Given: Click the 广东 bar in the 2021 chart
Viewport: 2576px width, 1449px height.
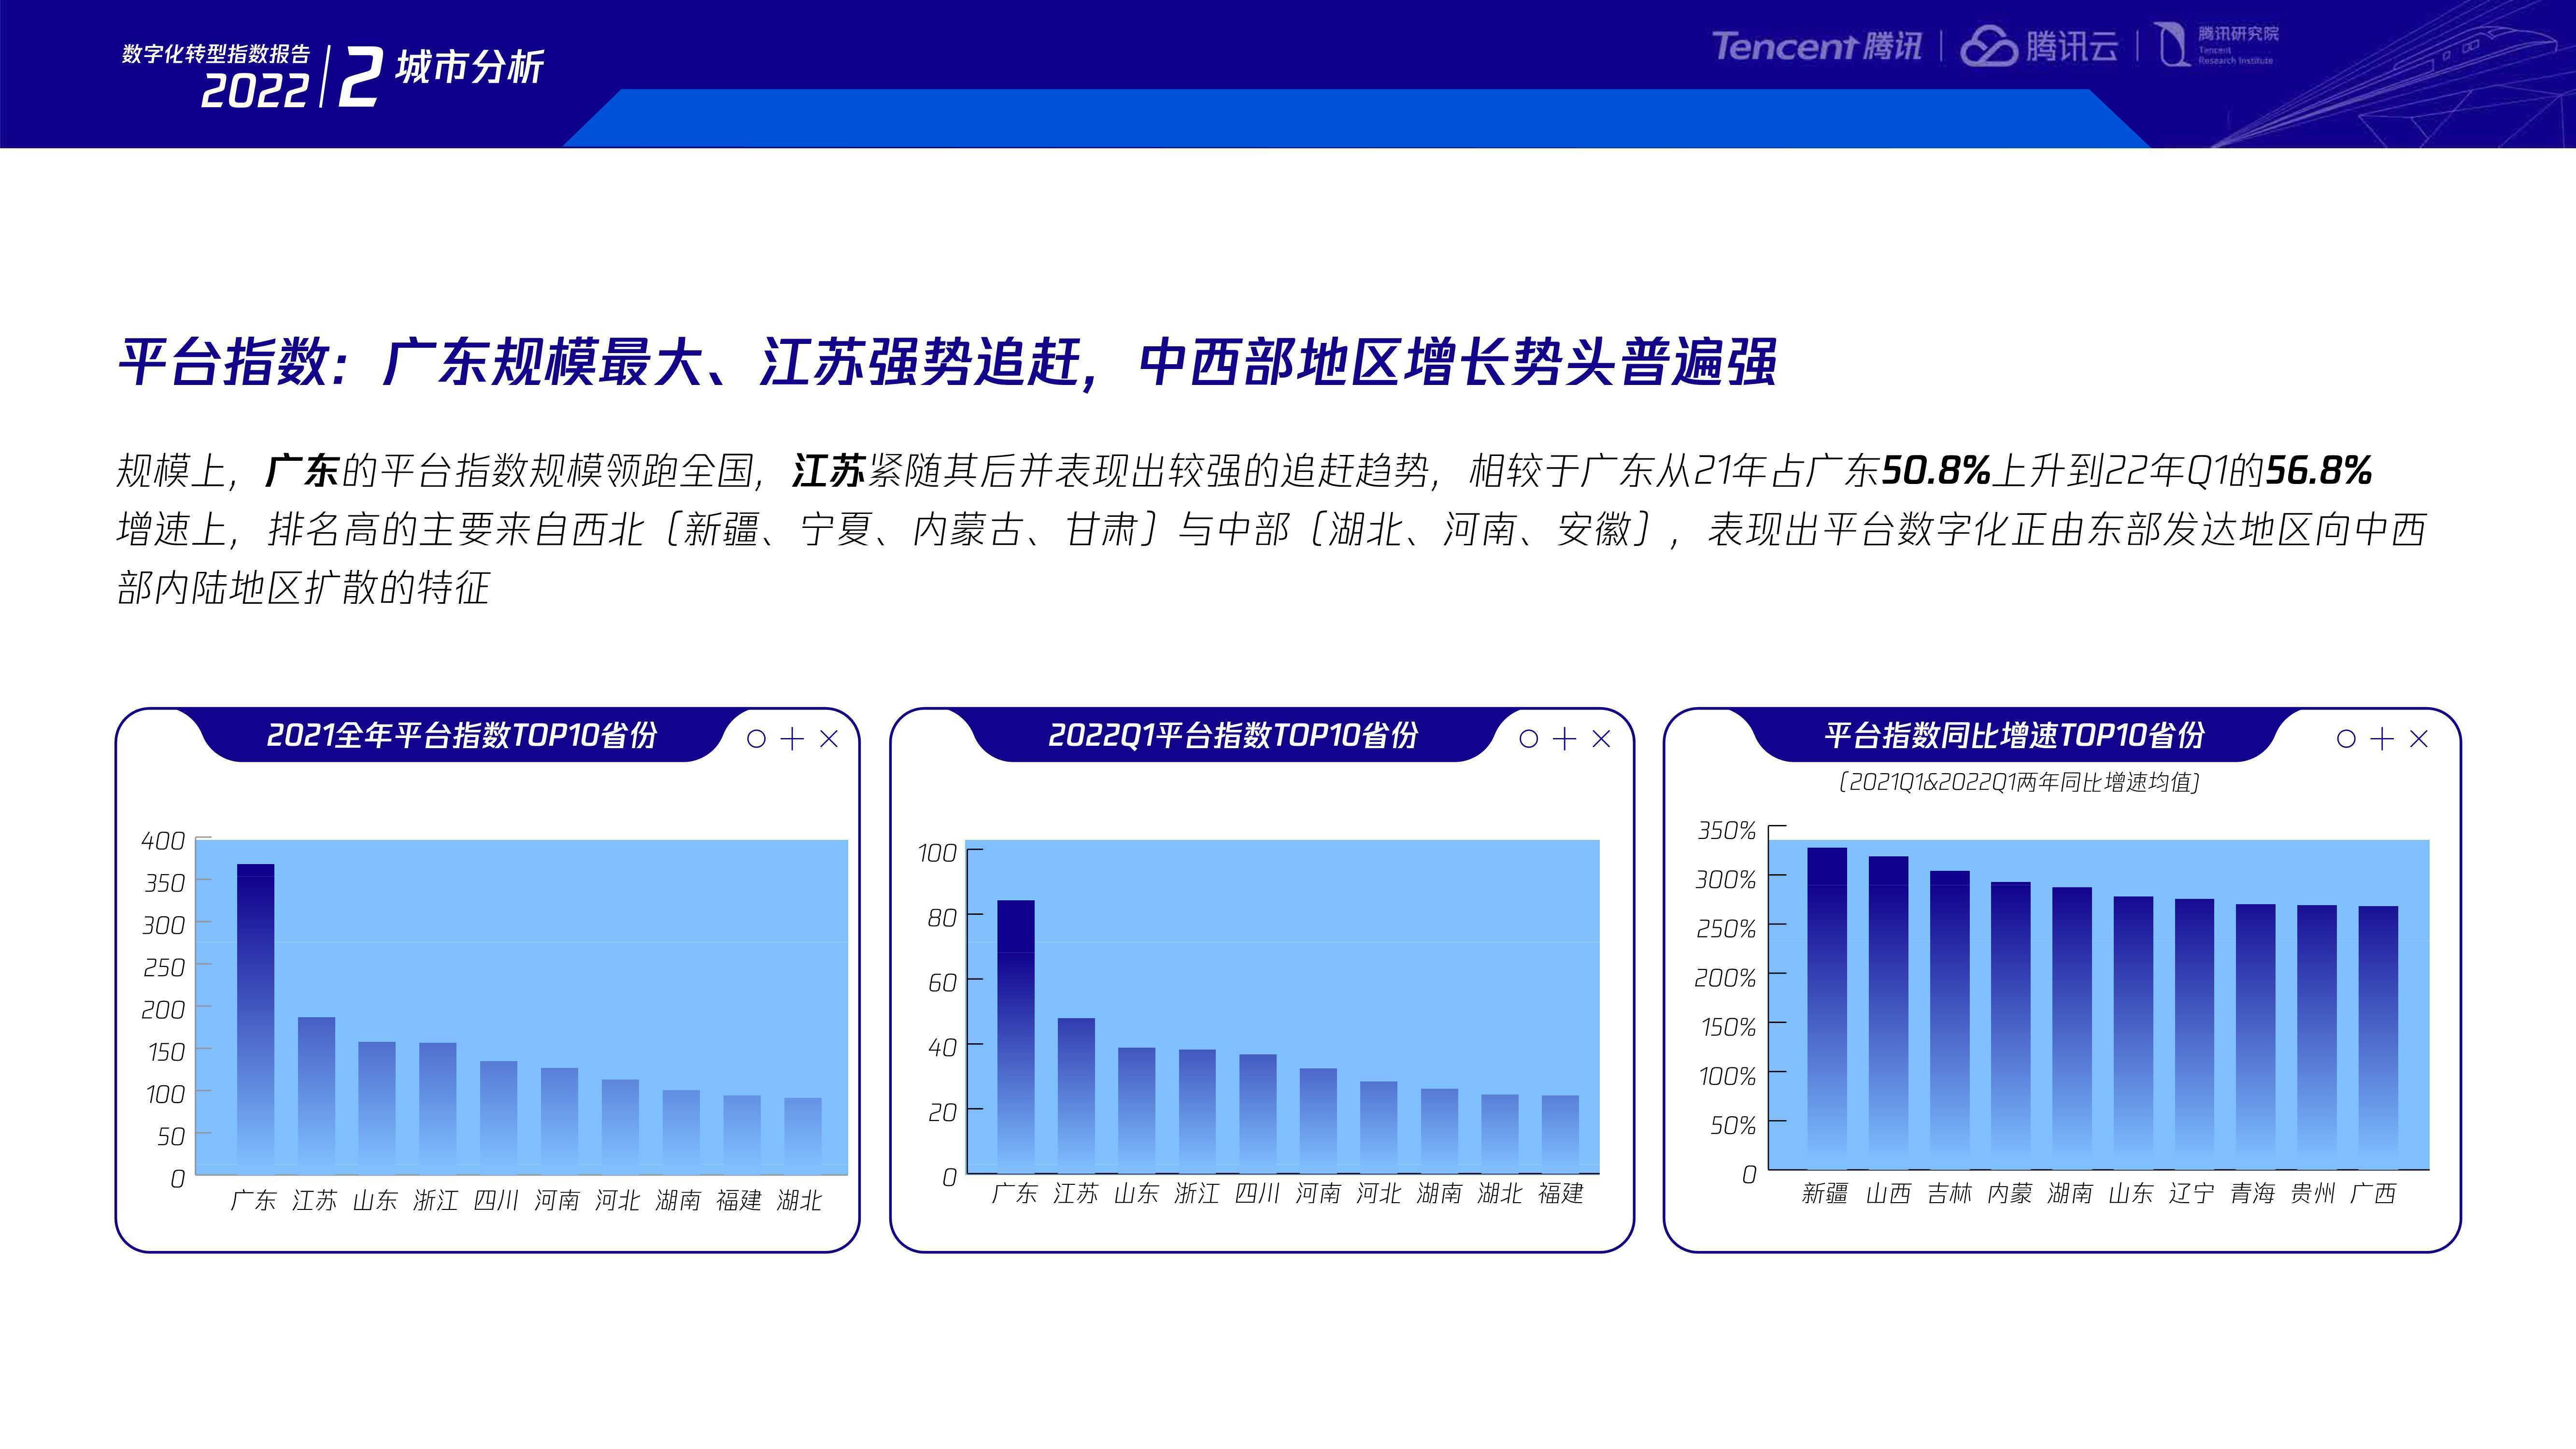Looking at the screenshot, I should click(x=255, y=1018).
